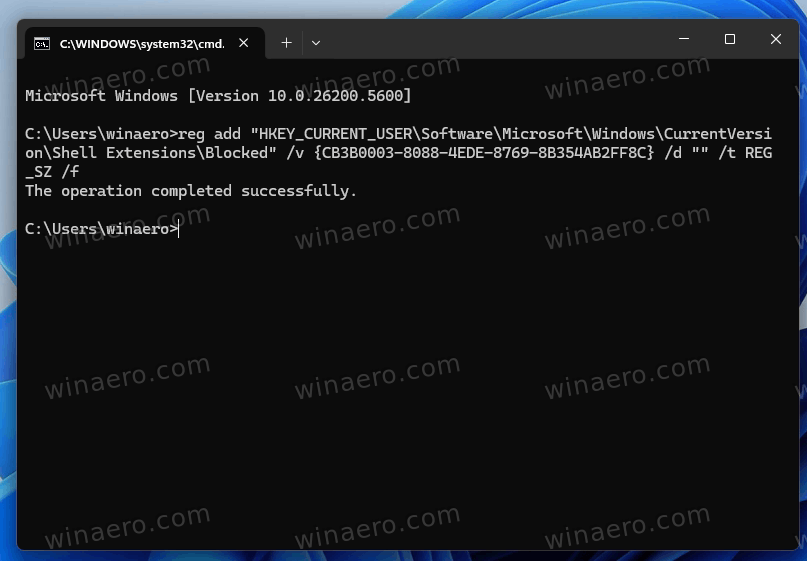Click the "_SZ /f" line of the command
This screenshot has width=807, height=561.
click(52, 172)
